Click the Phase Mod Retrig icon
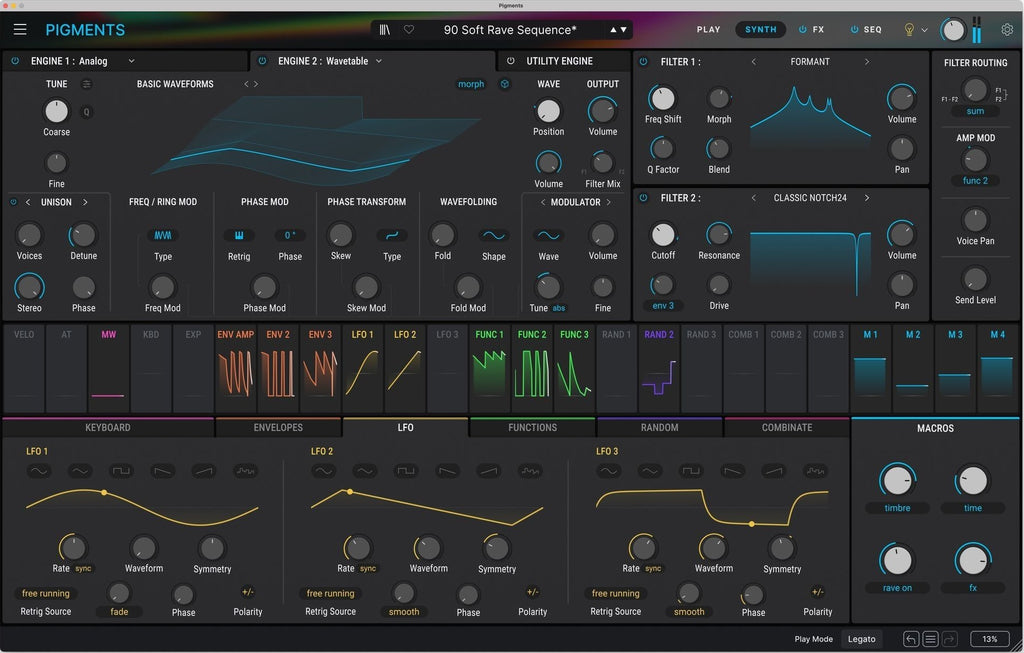Image resolution: width=1024 pixels, height=653 pixels. tap(239, 235)
